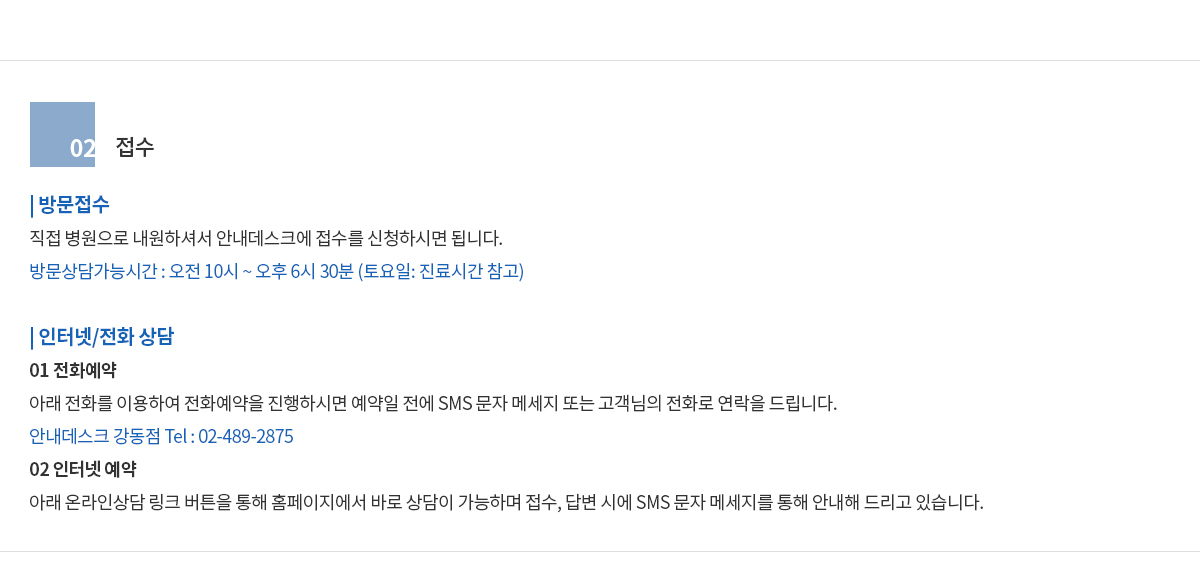
Task: Click the phone reservation SMS description sentence
Action: click(x=433, y=403)
